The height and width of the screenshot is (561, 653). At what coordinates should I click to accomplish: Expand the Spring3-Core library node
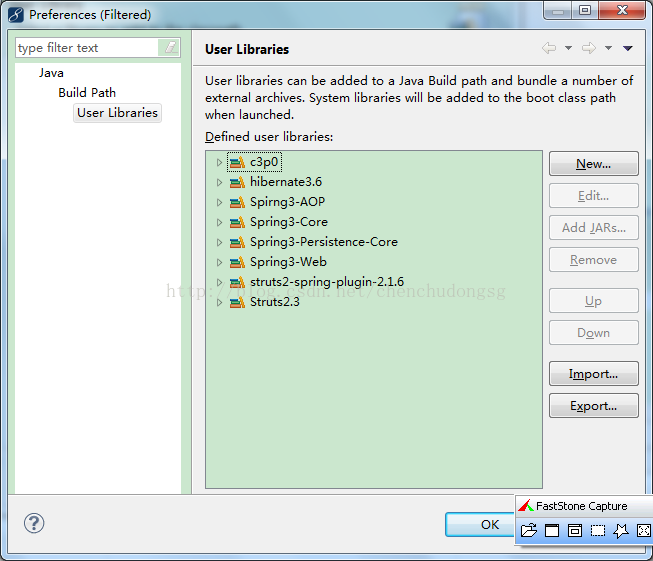tap(219, 222)
